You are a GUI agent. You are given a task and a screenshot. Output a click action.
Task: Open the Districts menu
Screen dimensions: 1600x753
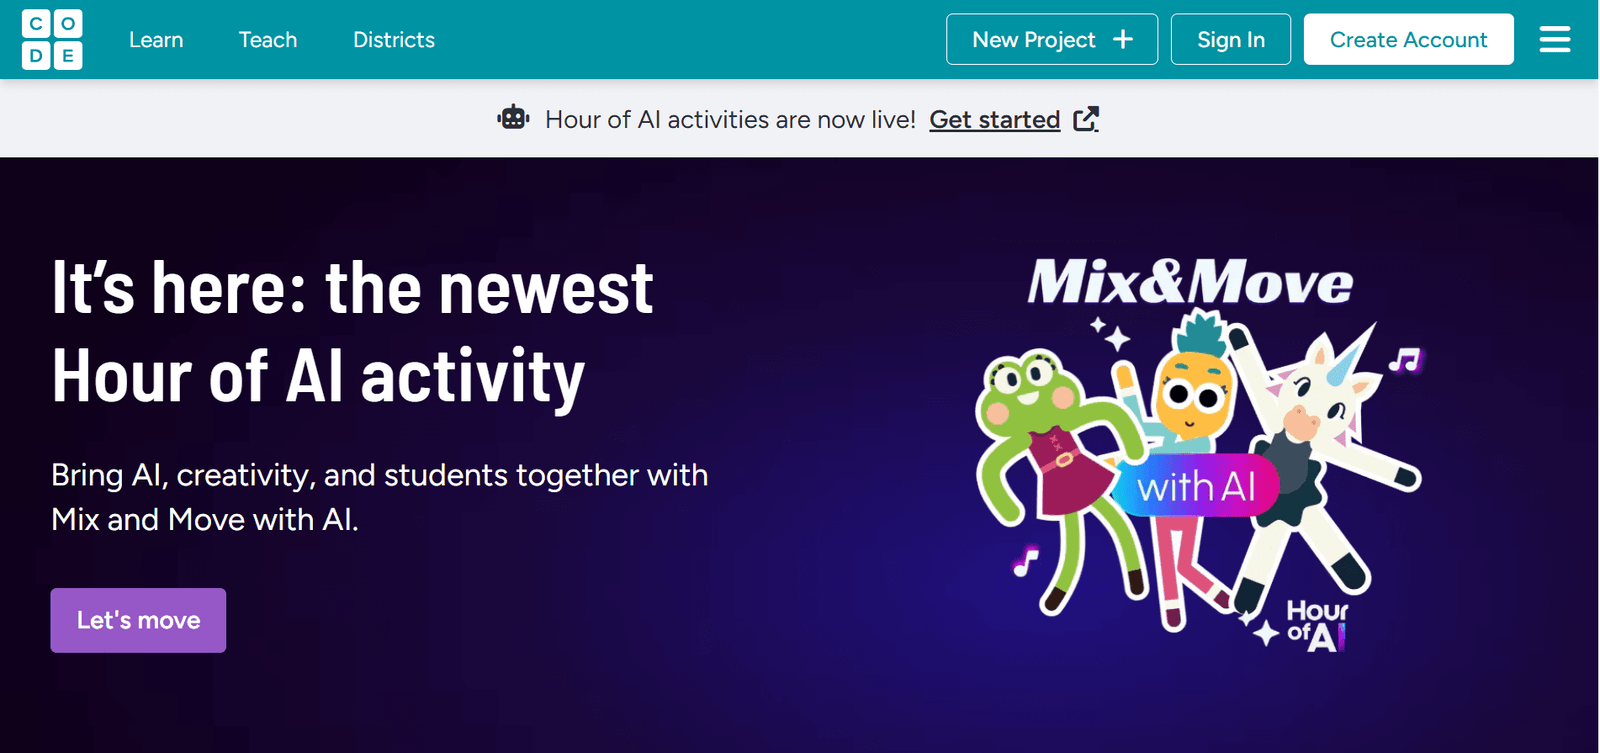point(394,40)
